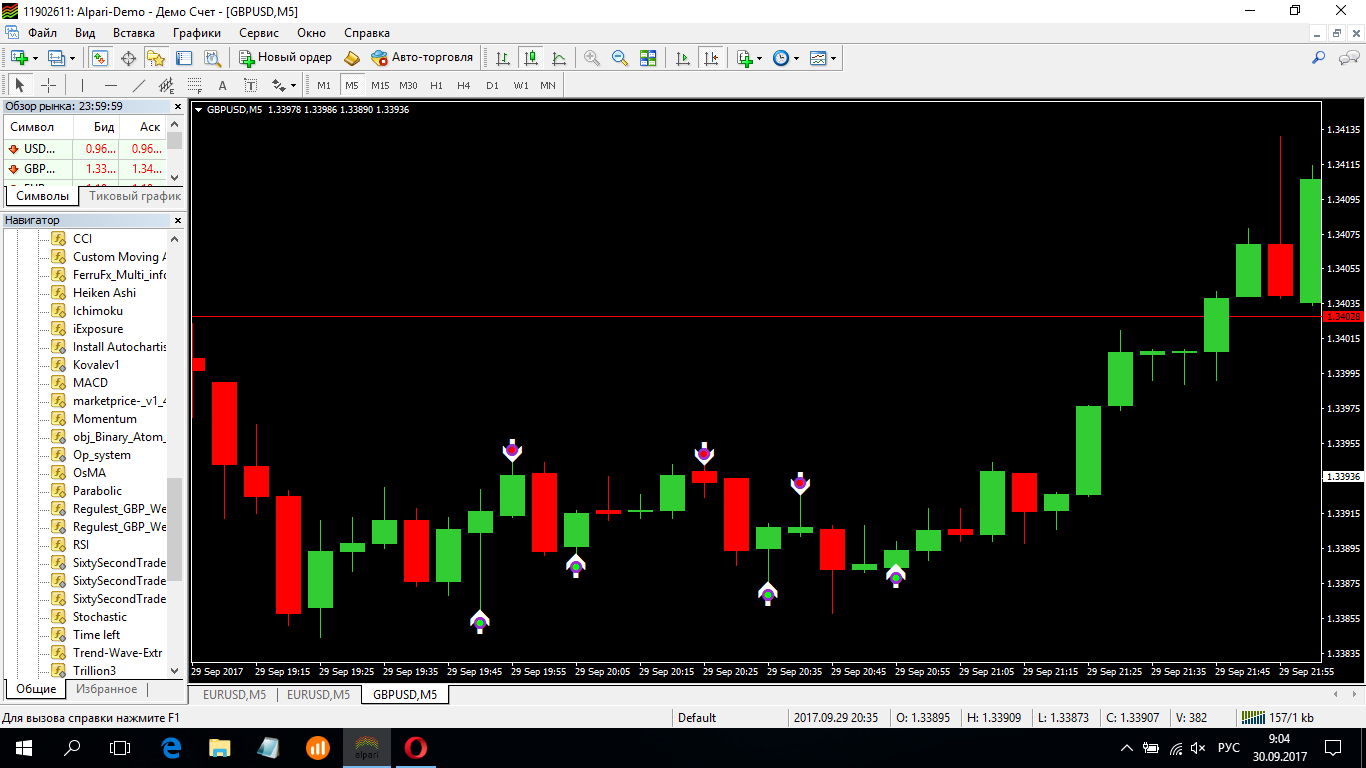Click the Navigator vertical scrollbar thumb
The width and height of the screenshot is (1366, 768).
pos(175,528)
